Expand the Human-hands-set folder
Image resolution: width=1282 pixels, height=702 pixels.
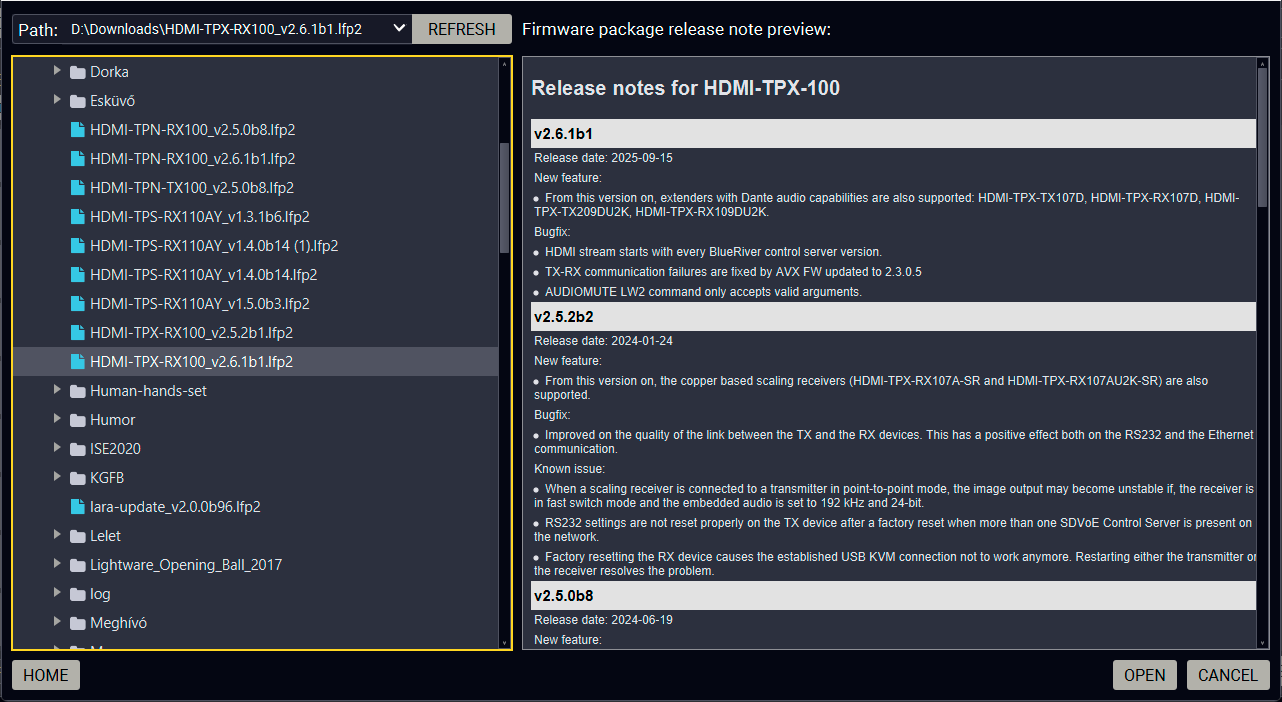pyautogui.click(x=57, y=390)
